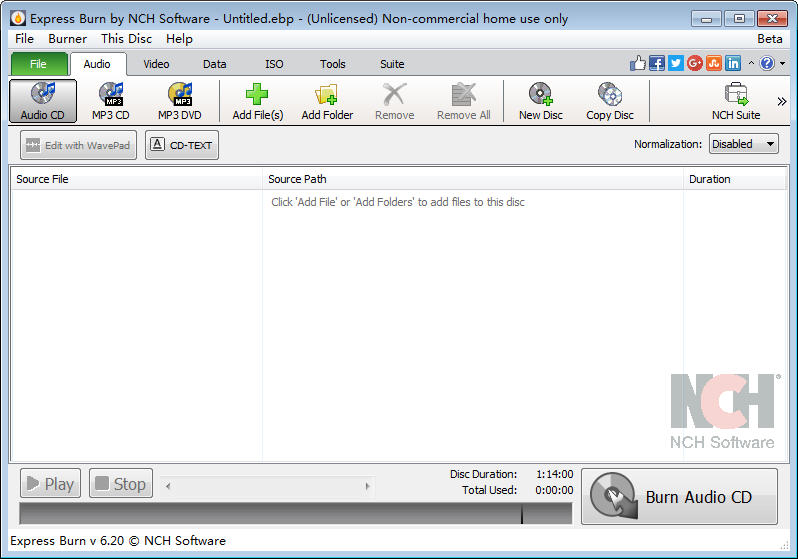798x559 pixels.
Task: Click the disc usage capacity bar
Action: [x=296, y=513]
